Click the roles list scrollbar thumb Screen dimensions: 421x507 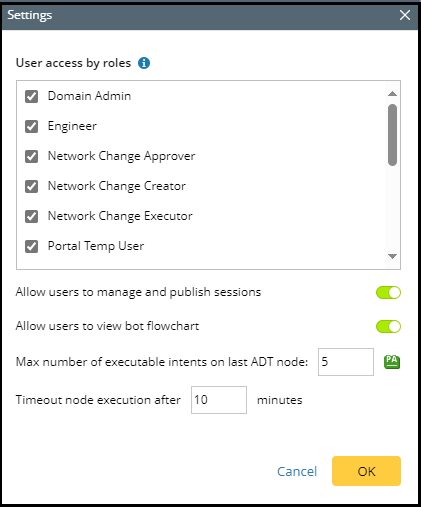(392, 135)
